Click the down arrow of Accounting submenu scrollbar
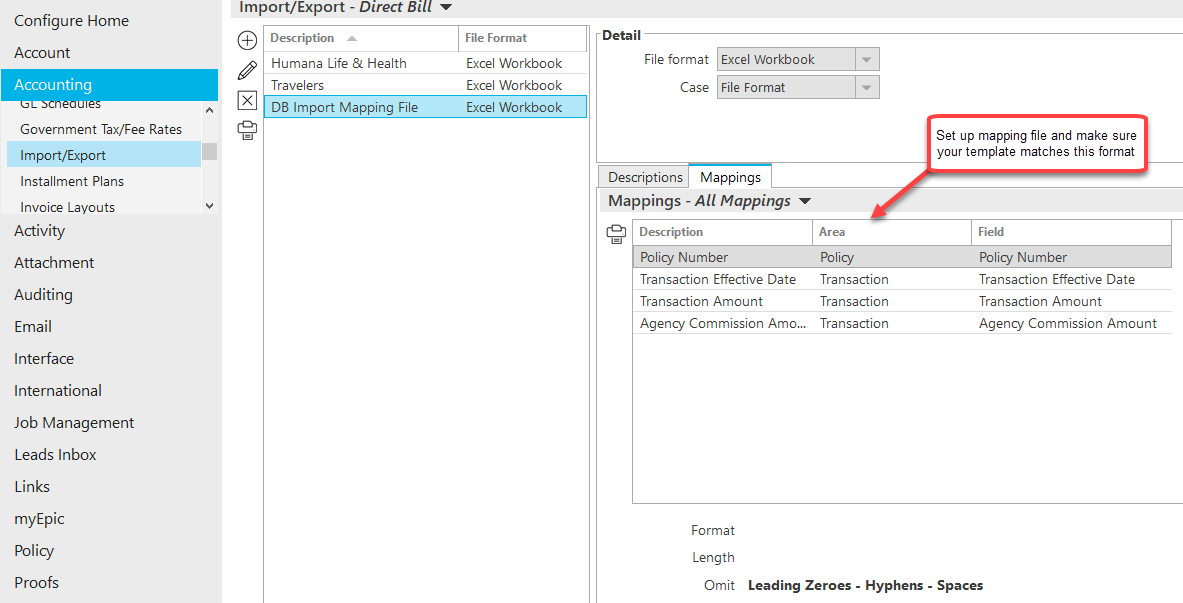The image size is (1183, 603). click(210, 205)
